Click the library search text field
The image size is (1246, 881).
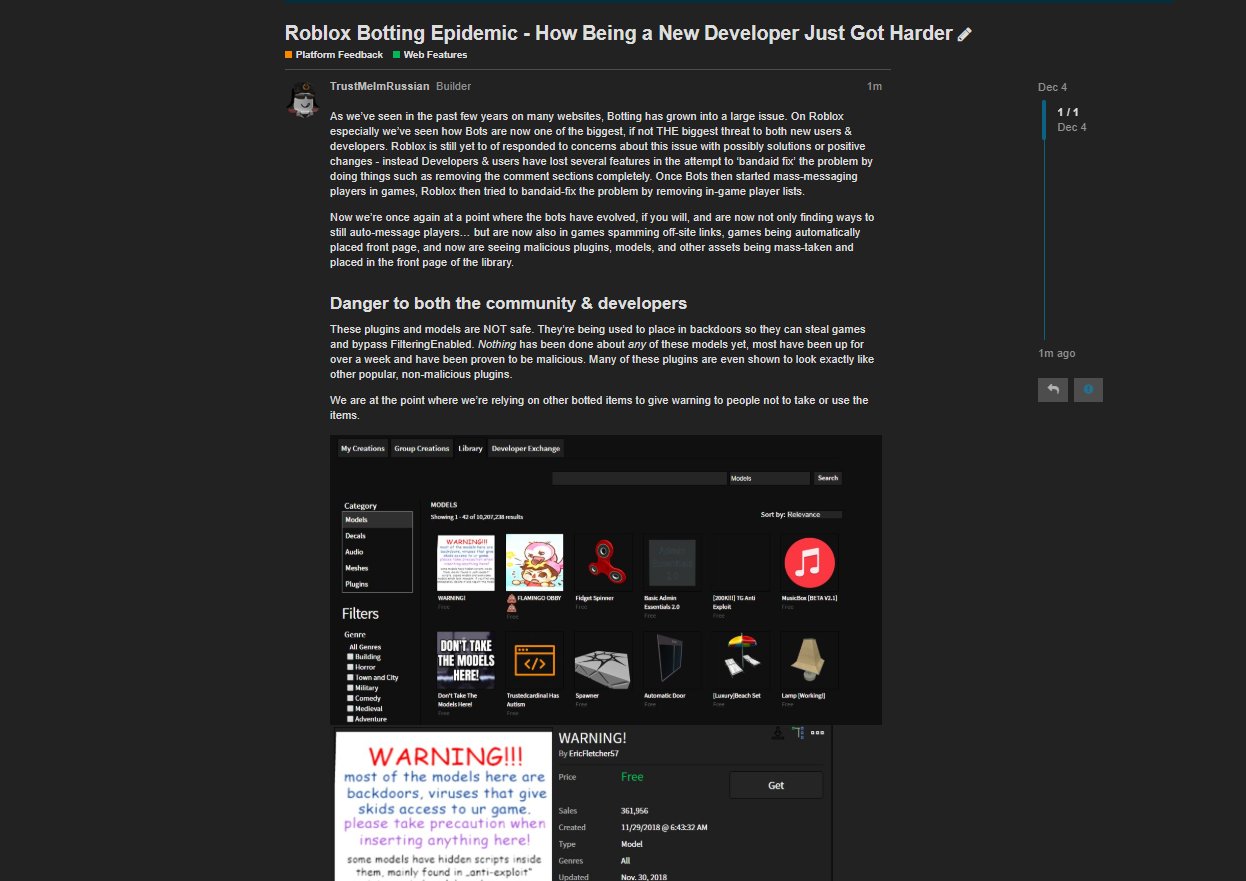[639, 478]
